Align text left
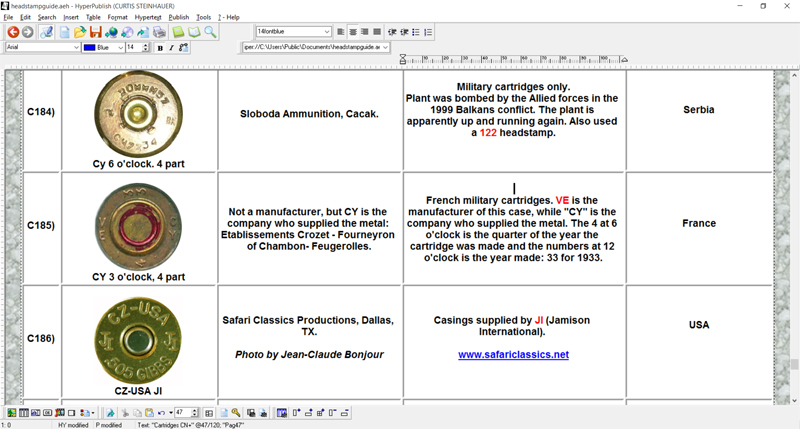This screenshot has height=429, width=800. coord(340,32)
